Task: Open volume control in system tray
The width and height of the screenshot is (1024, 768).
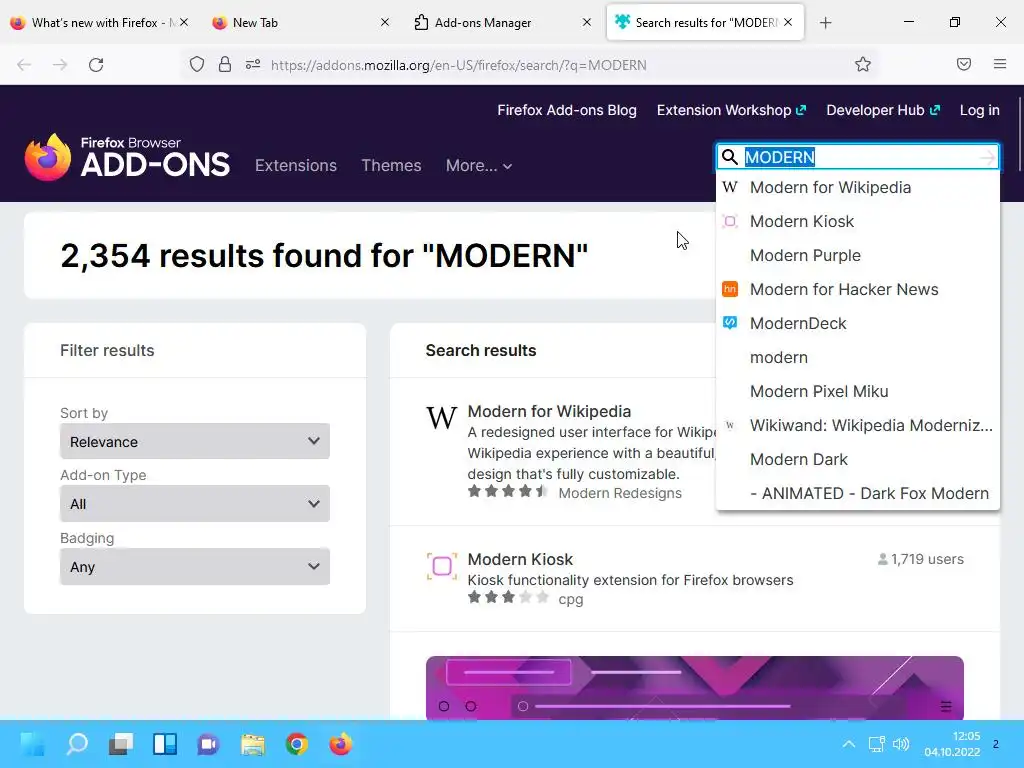Action: (x=901, y=744)
